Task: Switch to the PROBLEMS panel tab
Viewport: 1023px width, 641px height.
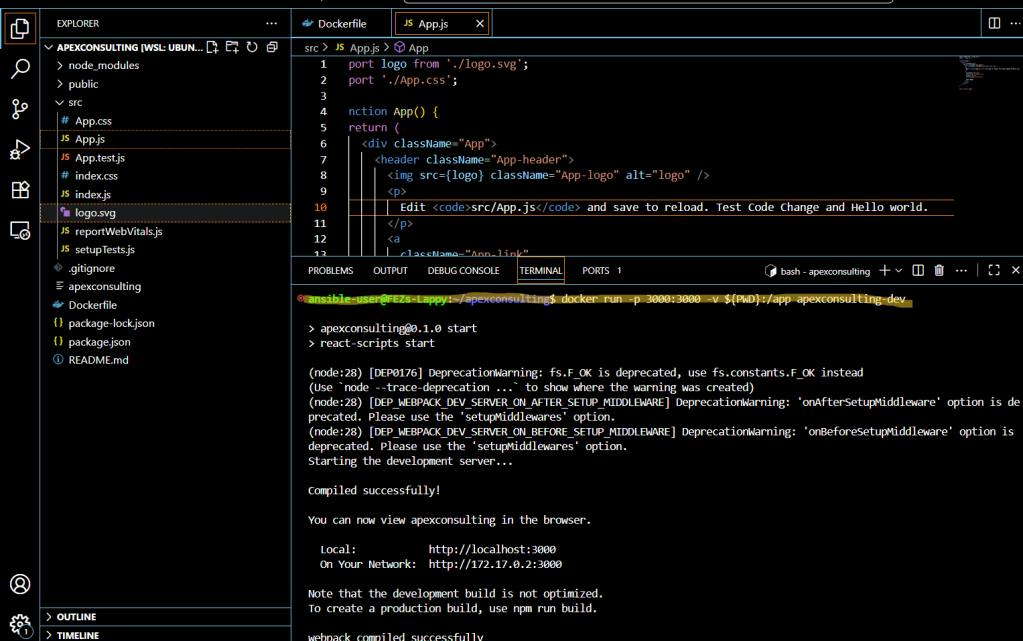Action: tap(330, 270)
